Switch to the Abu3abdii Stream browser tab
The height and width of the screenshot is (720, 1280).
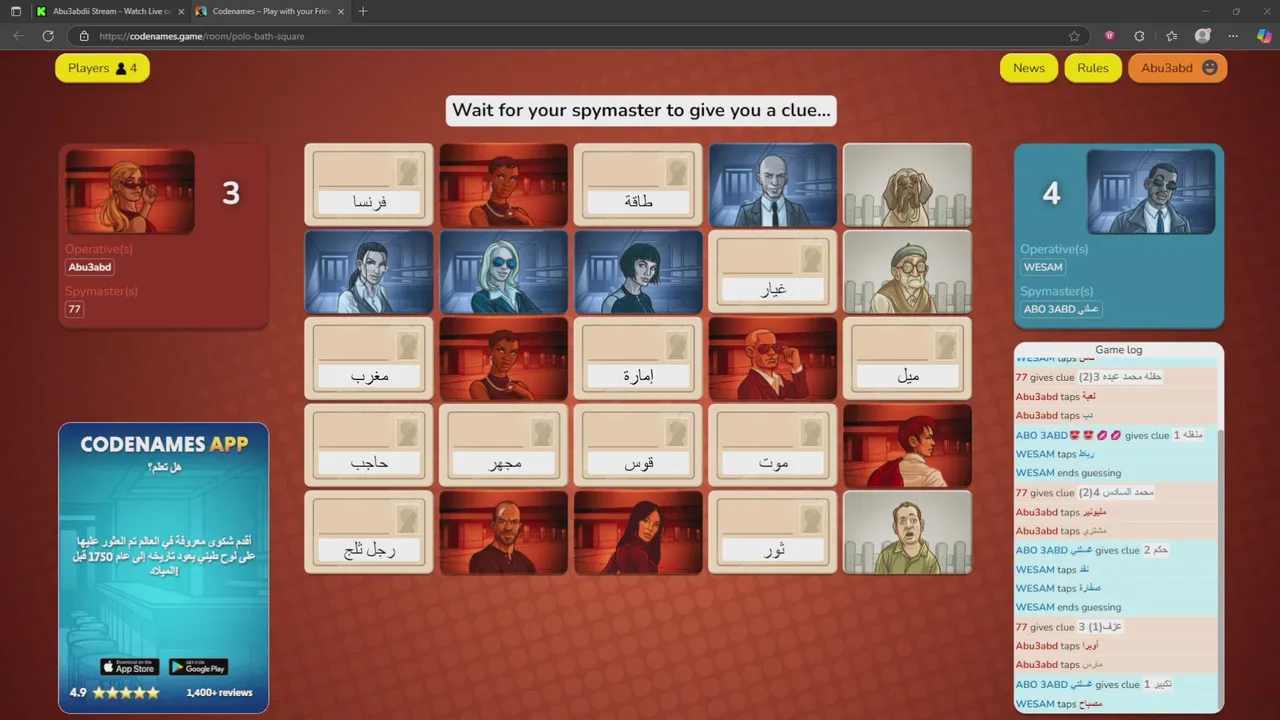pos(108,11)
